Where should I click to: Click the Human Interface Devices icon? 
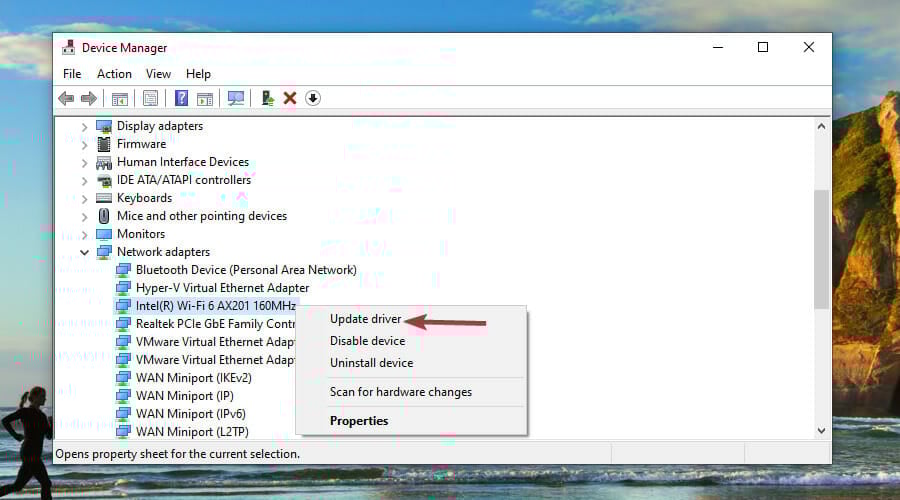(104, 162)
